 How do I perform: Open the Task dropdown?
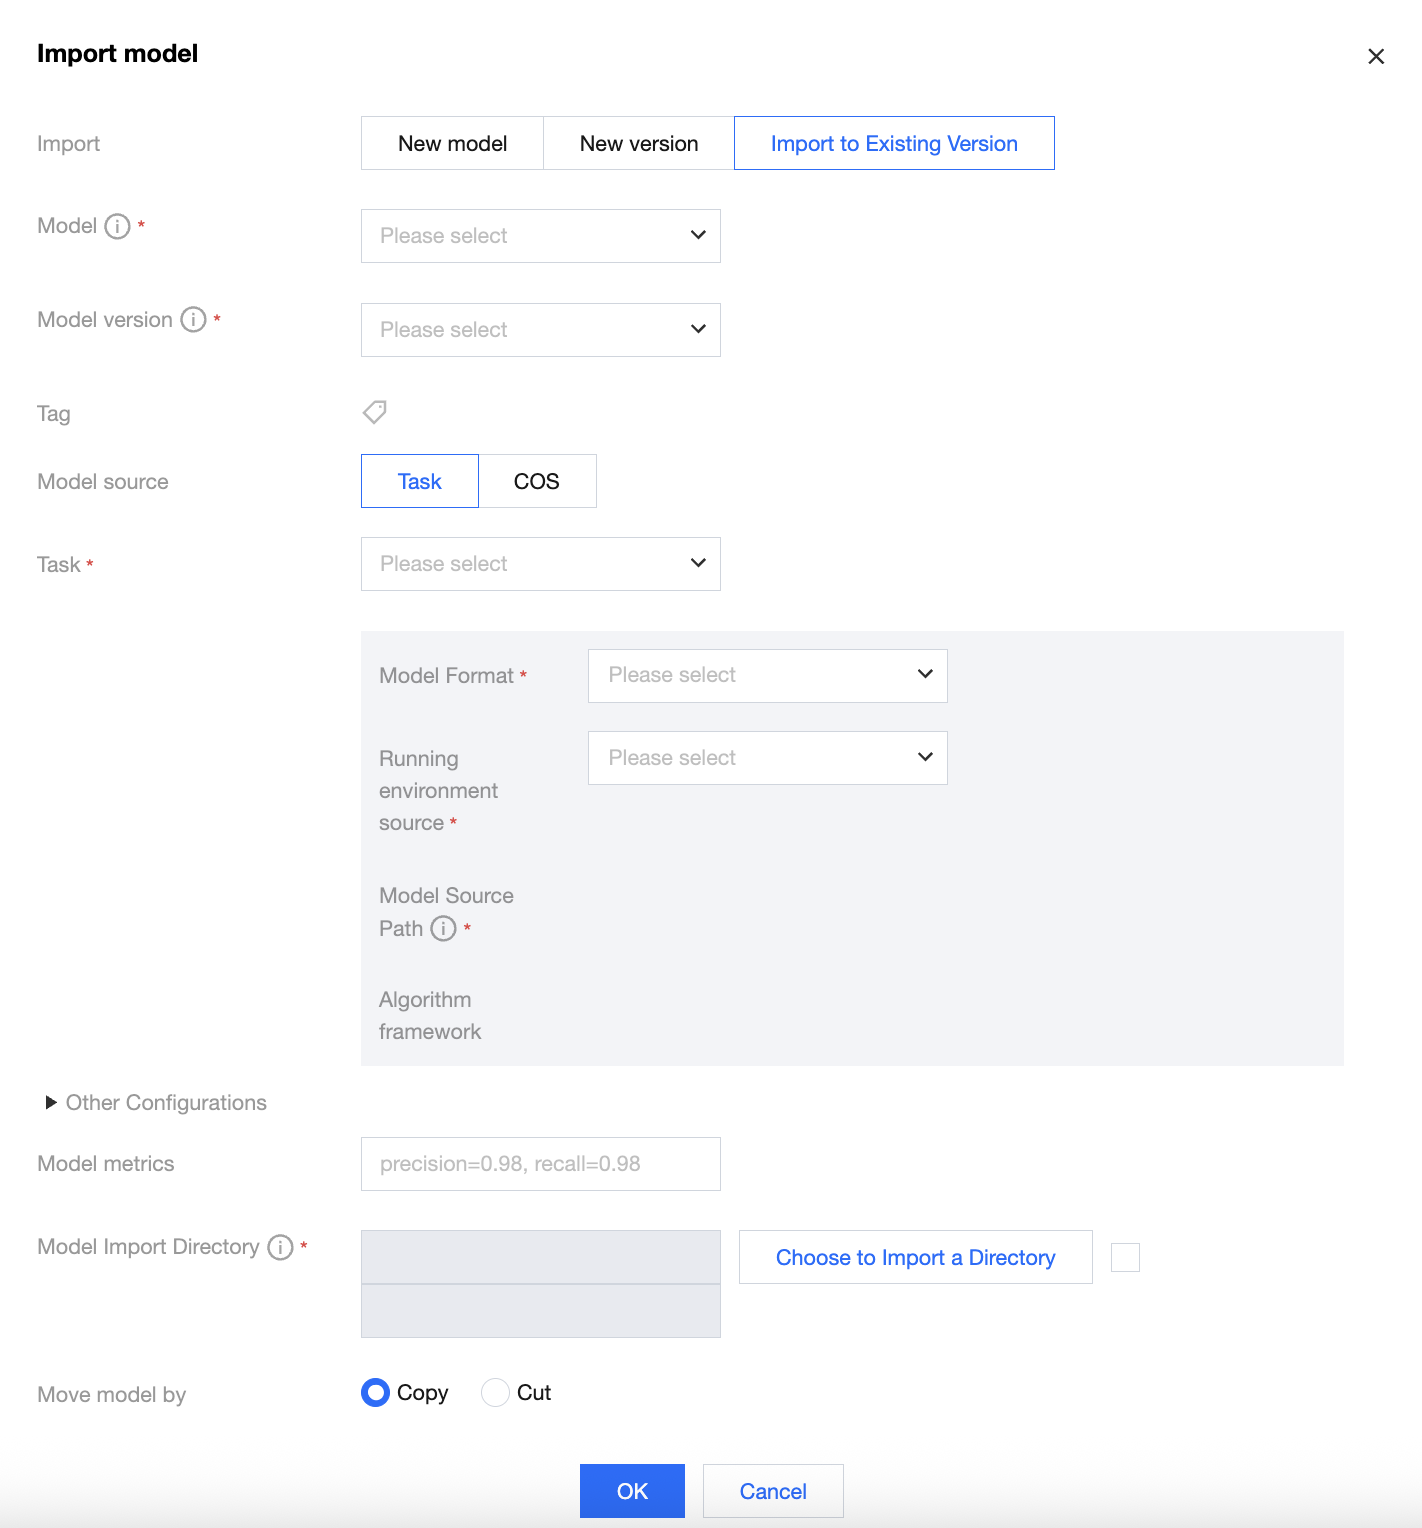coord(540,564)
